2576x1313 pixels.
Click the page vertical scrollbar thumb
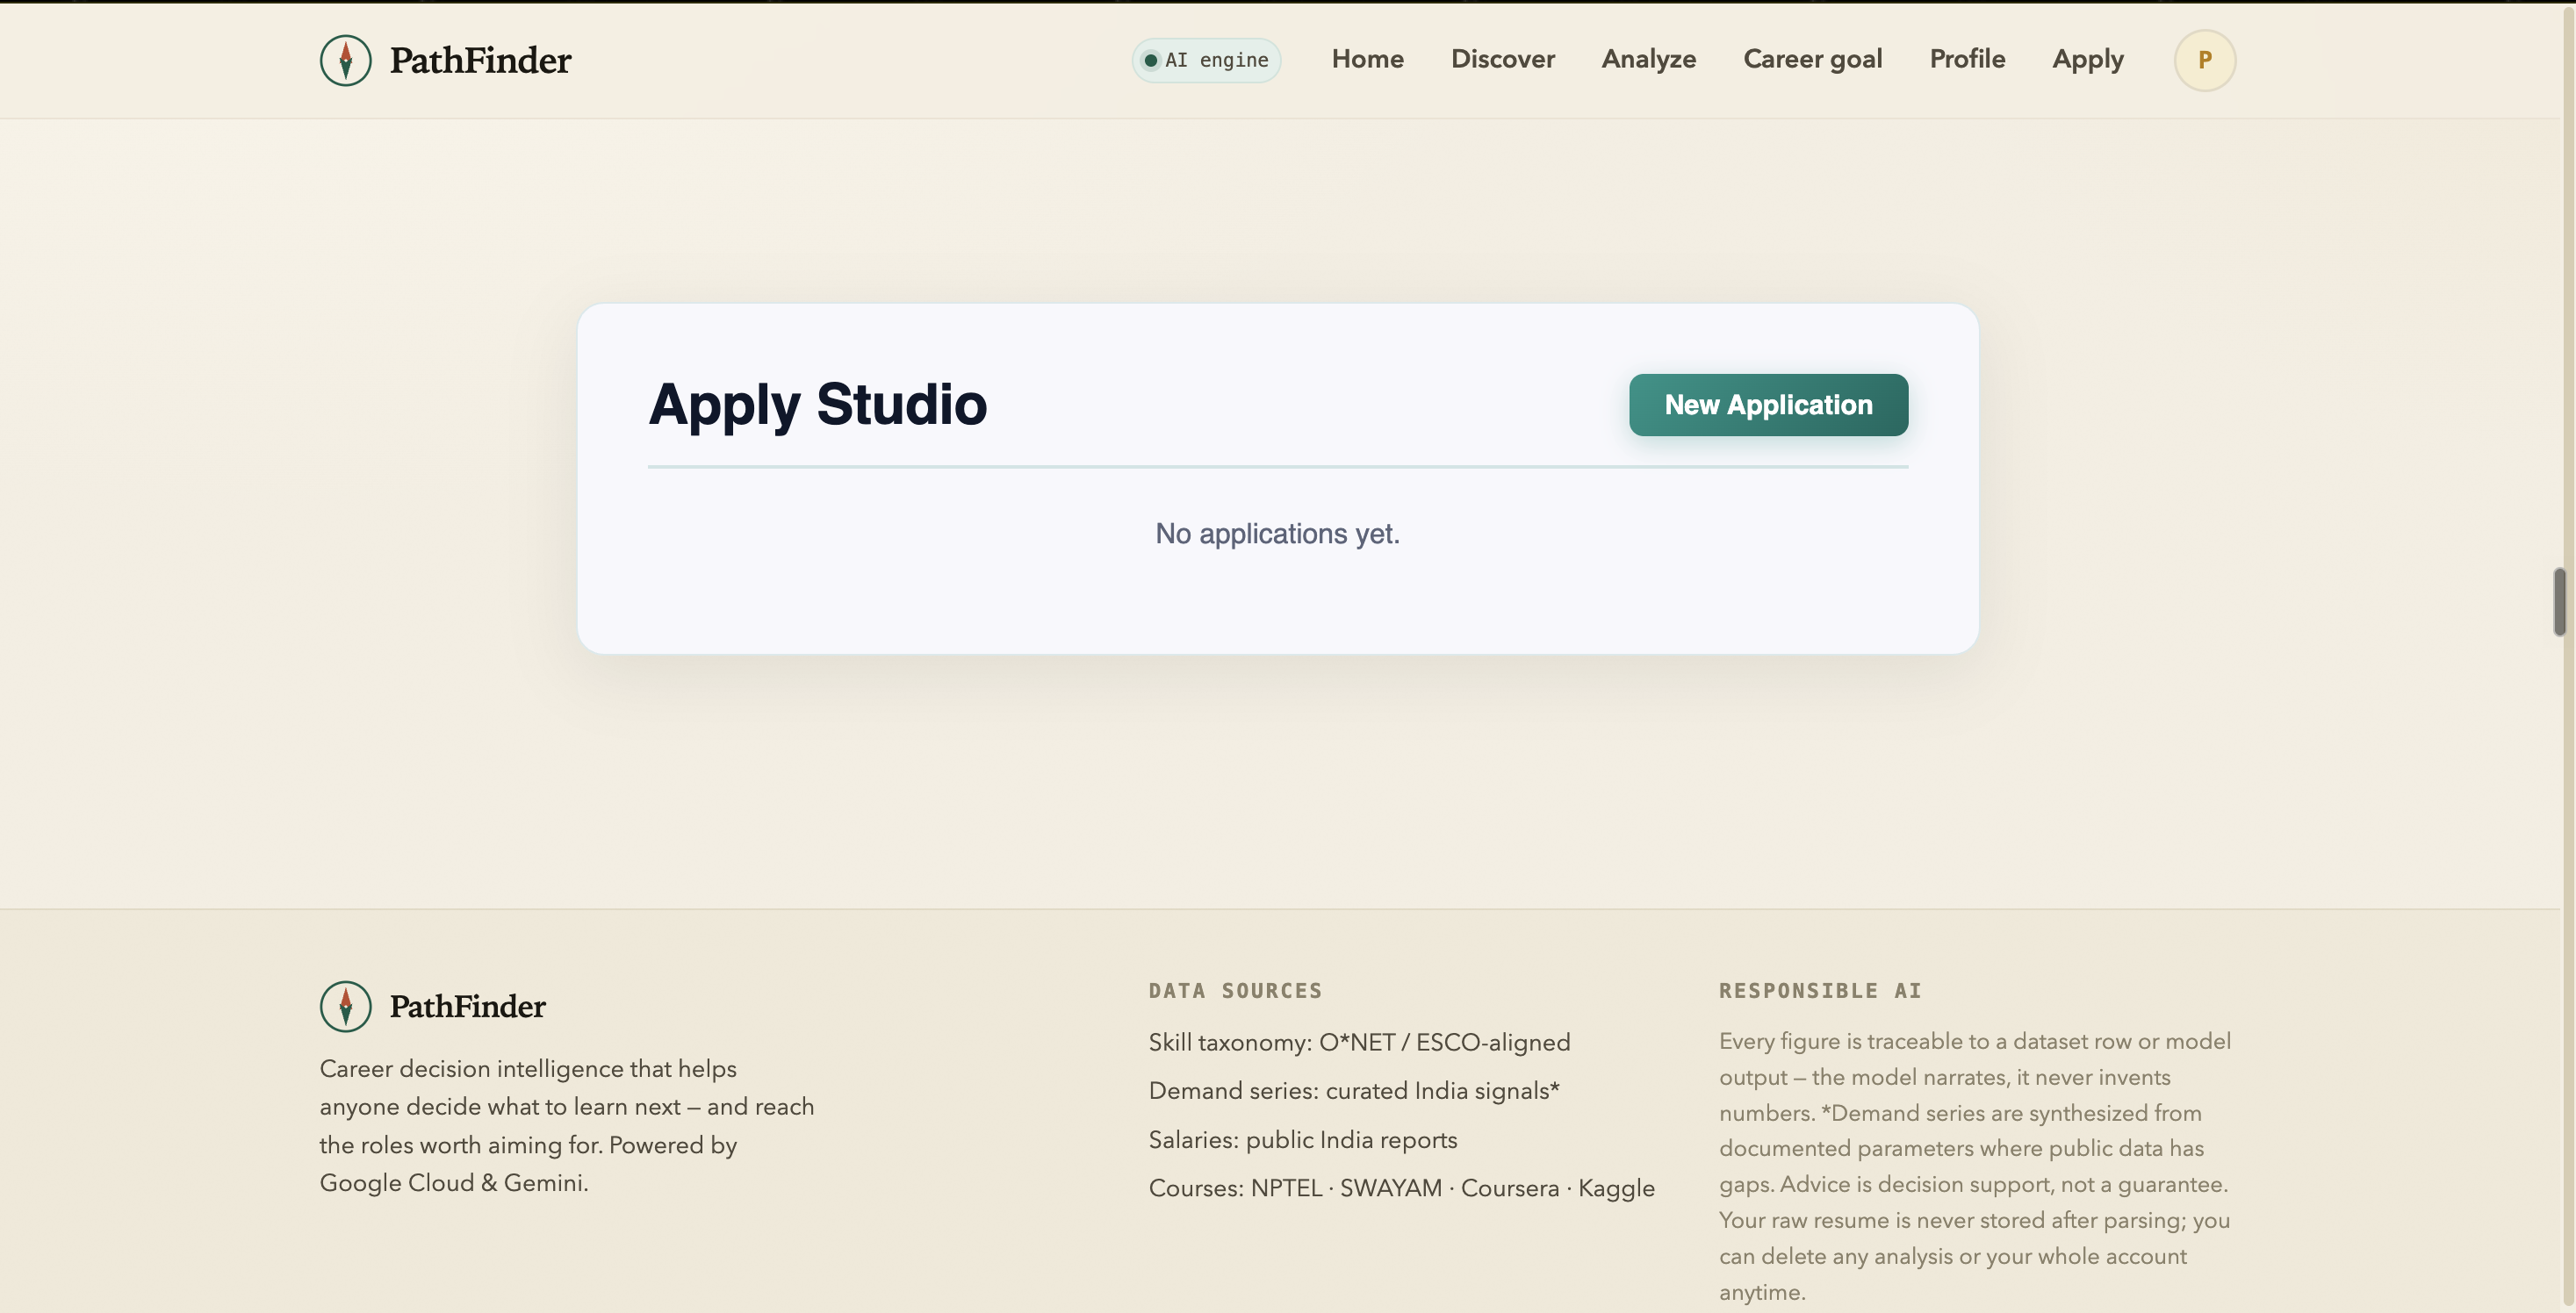click(2559, 601)
